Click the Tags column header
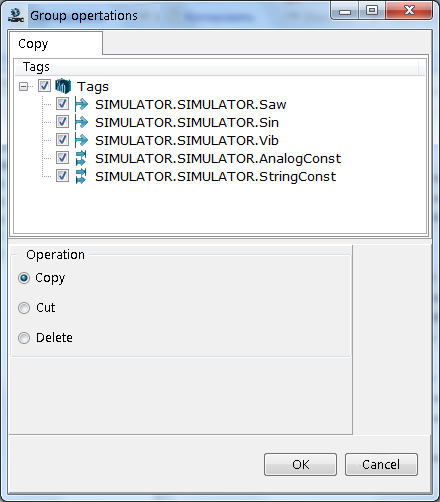This screenshot has width=440, height=502. 217,67
